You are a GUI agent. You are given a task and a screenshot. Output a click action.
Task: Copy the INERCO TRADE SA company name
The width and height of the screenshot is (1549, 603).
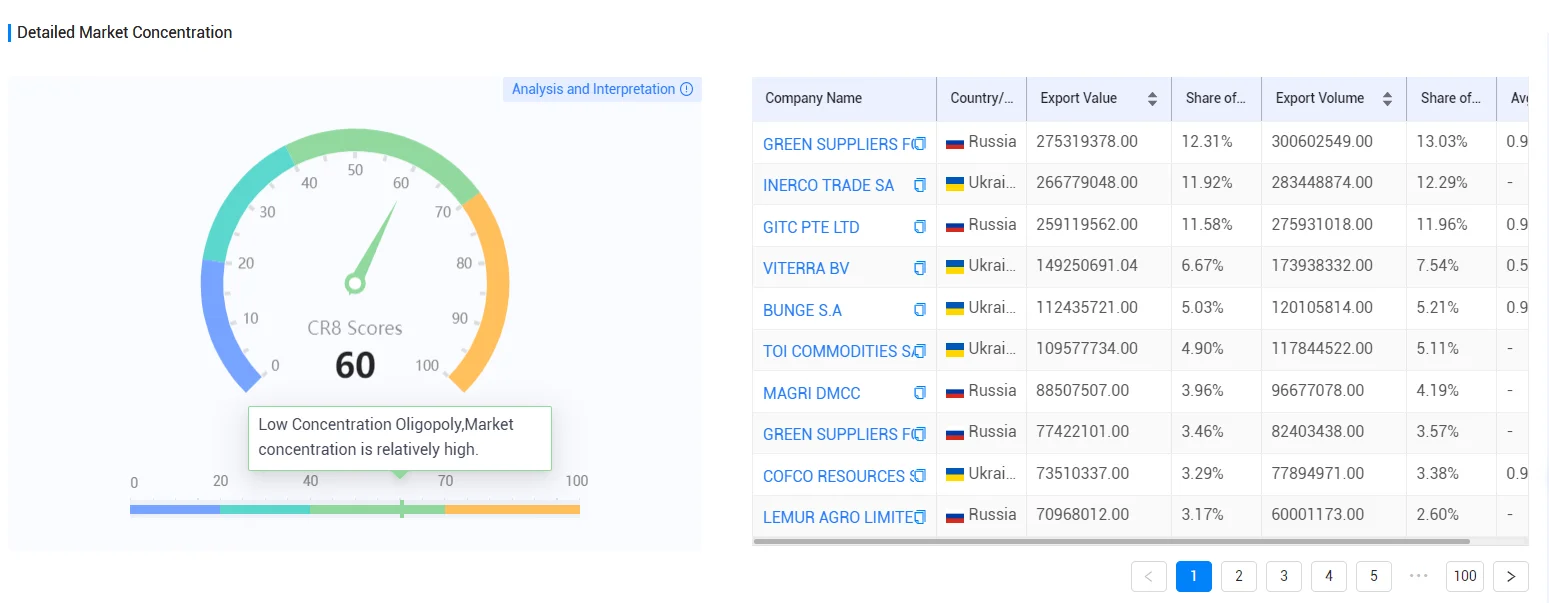coord(920,185)
